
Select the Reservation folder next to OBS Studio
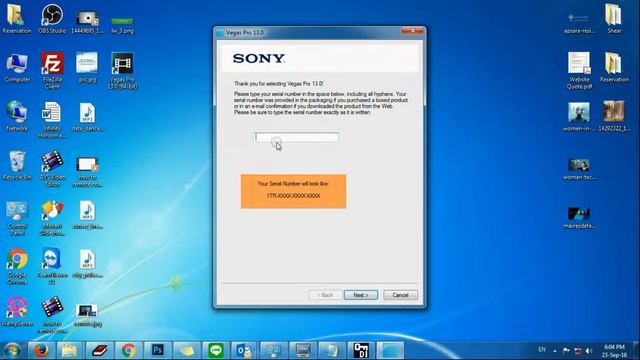(17, 18)
